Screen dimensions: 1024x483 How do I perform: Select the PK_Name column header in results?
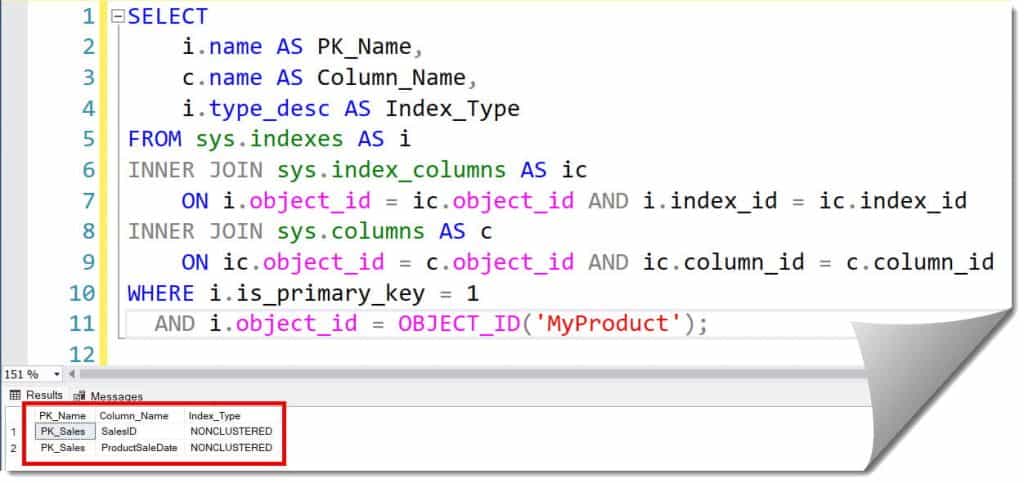(x=63, y=416)
